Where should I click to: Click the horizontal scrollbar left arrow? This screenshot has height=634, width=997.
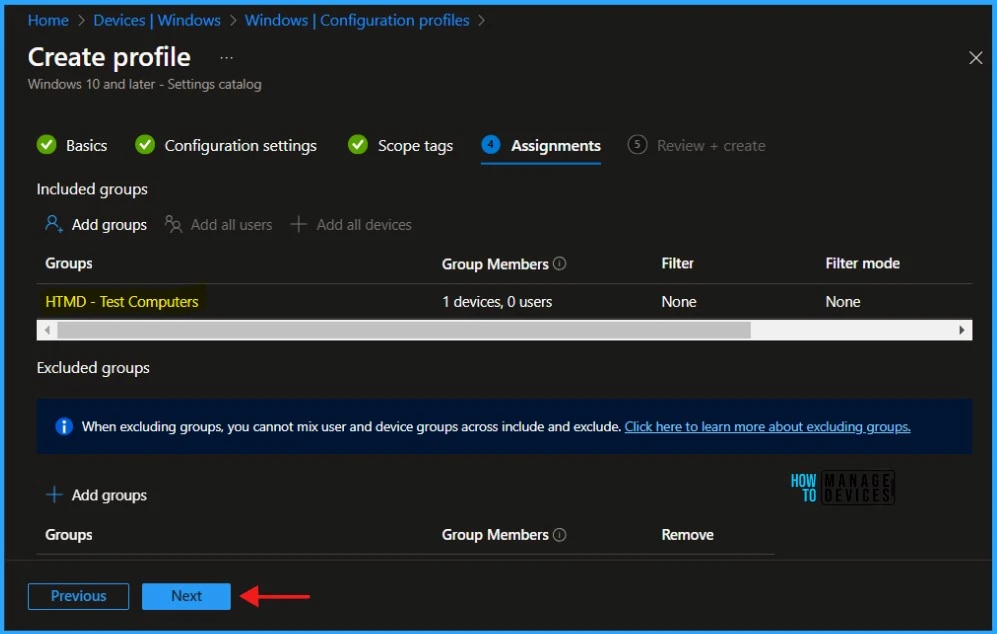coord(46,330)
